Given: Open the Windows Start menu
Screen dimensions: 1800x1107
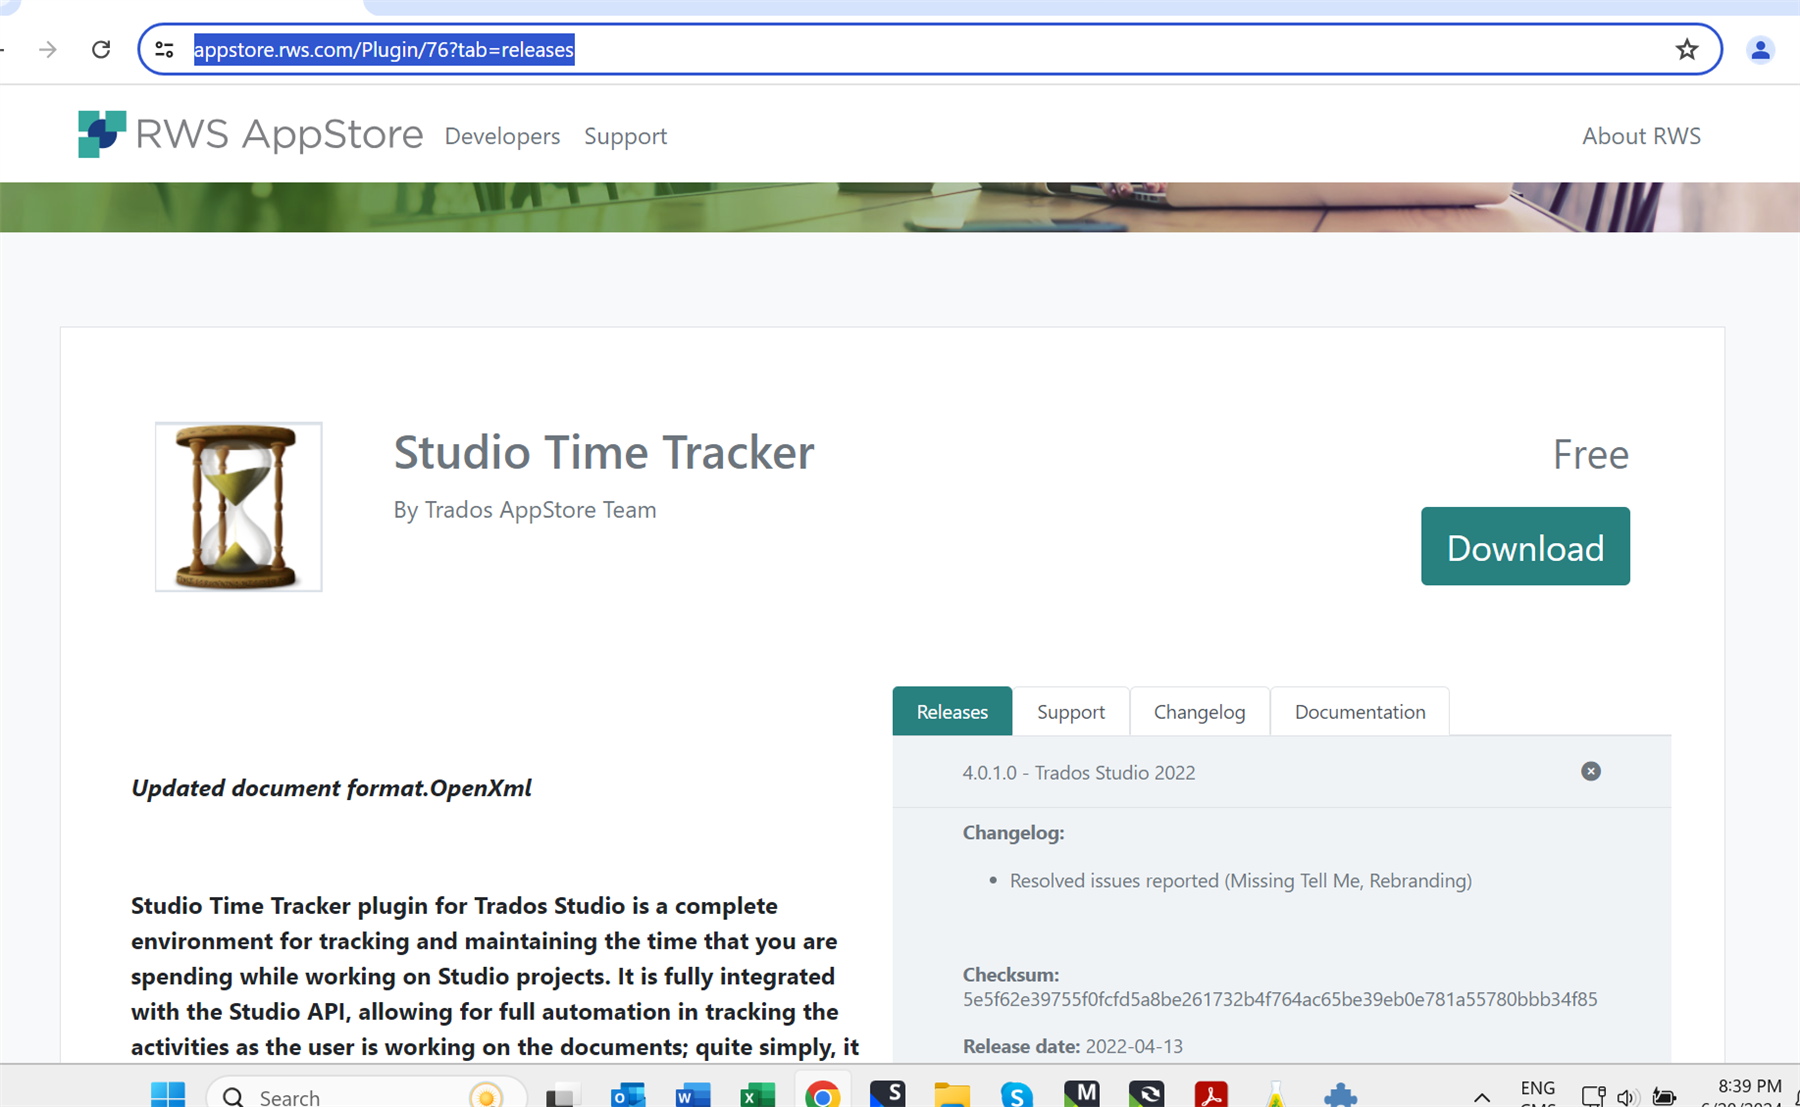Looking at the screenshot, I should [x=168, y=1095].
